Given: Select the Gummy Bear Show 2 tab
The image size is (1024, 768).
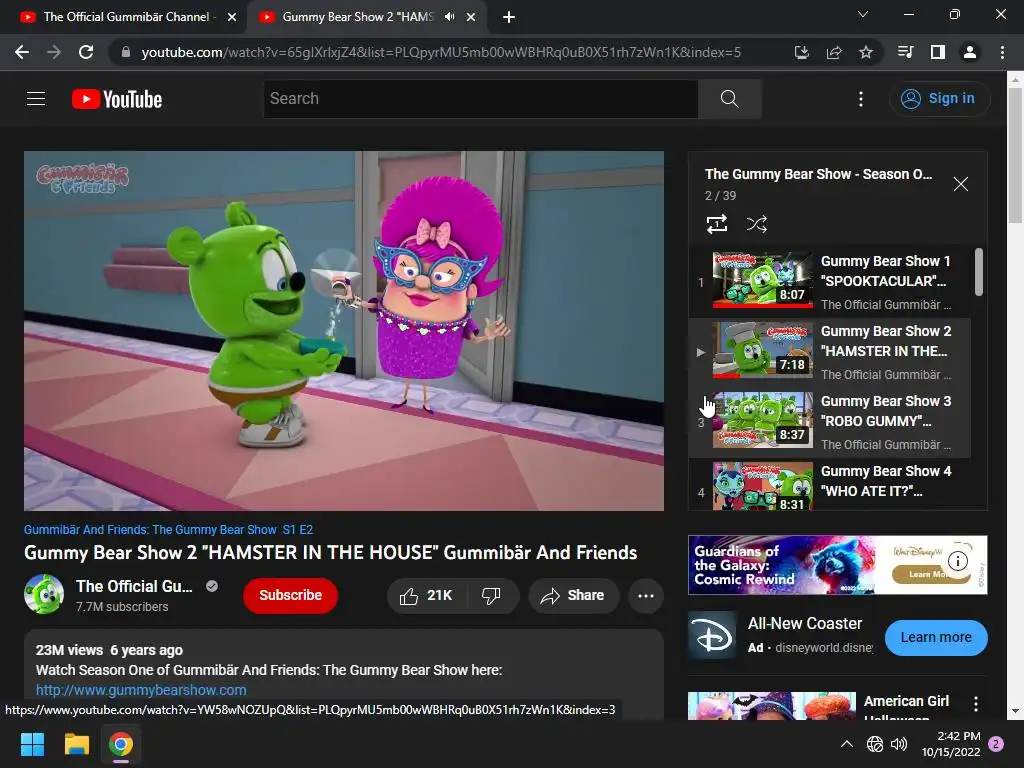Looking at the screenshot, I should tap(358, 17).
